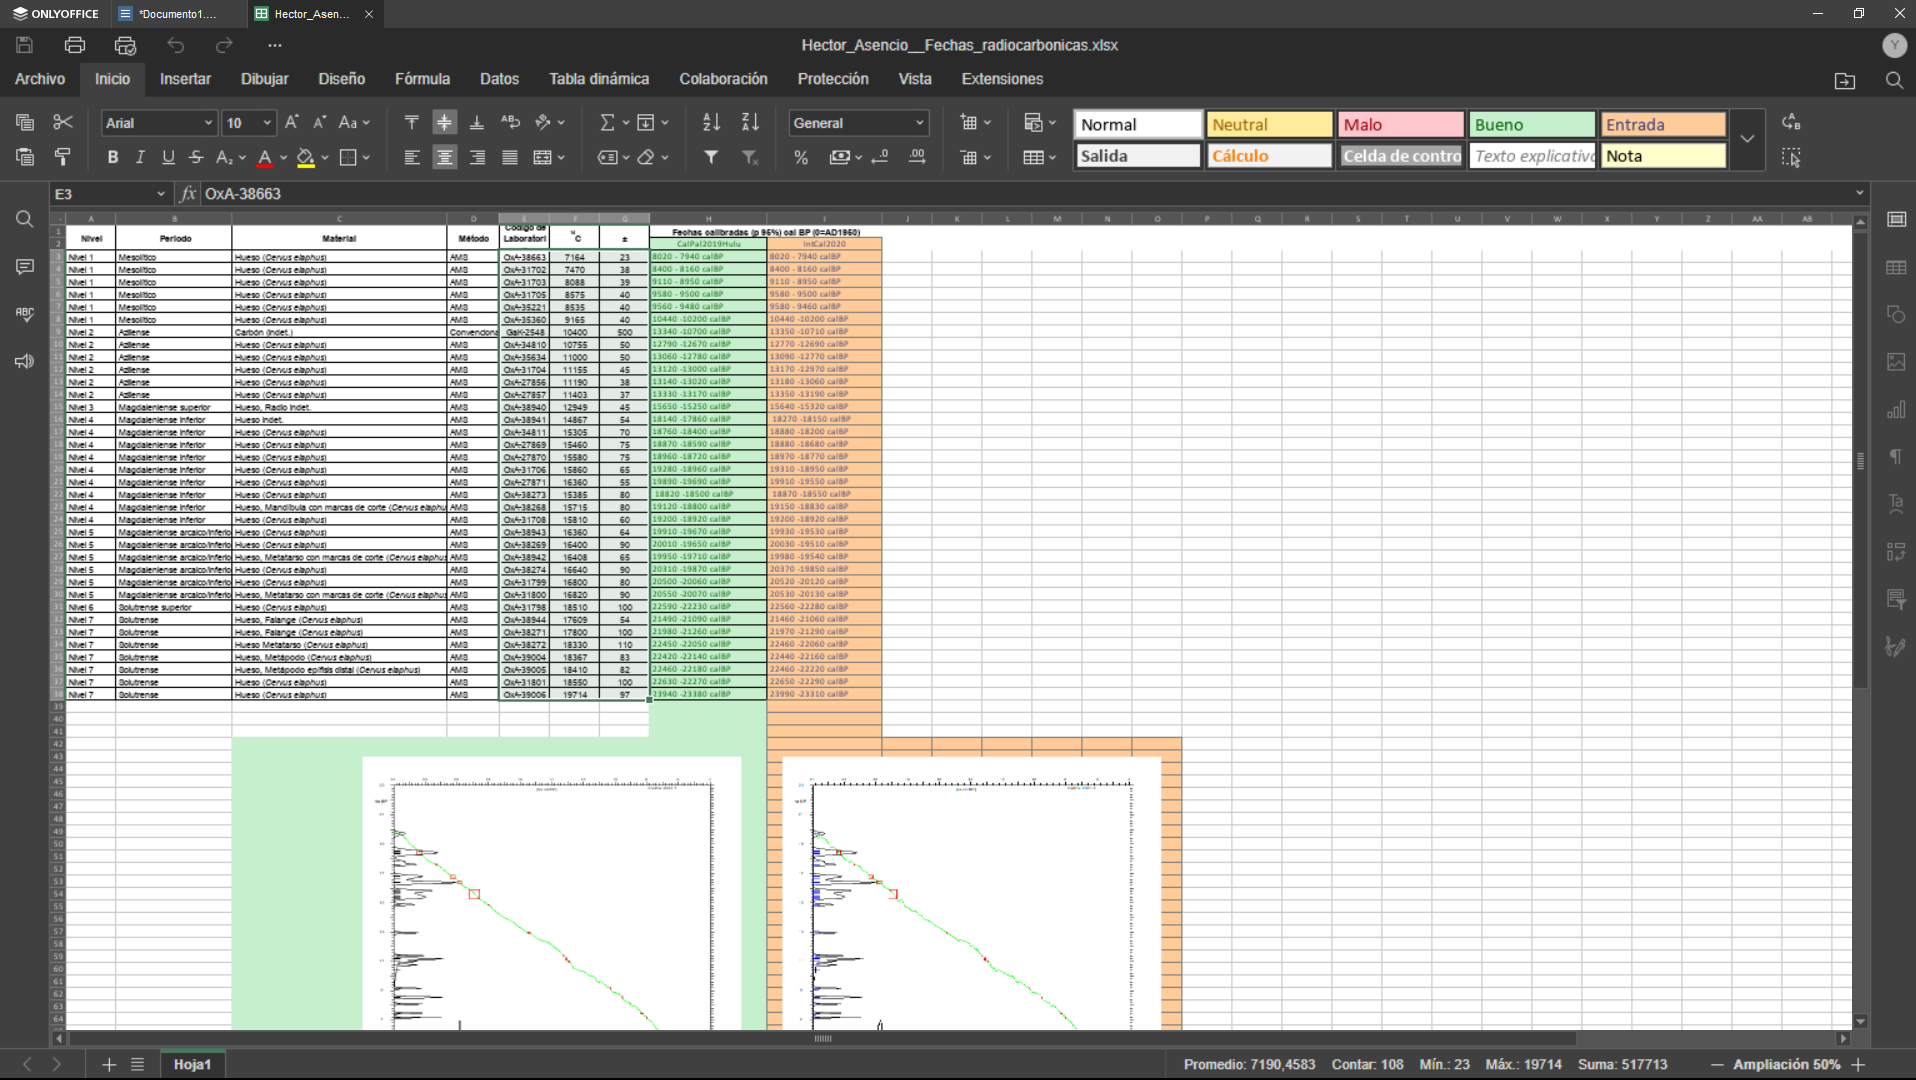
Task: Toggle underline formatting
Action: coord(168,157)
